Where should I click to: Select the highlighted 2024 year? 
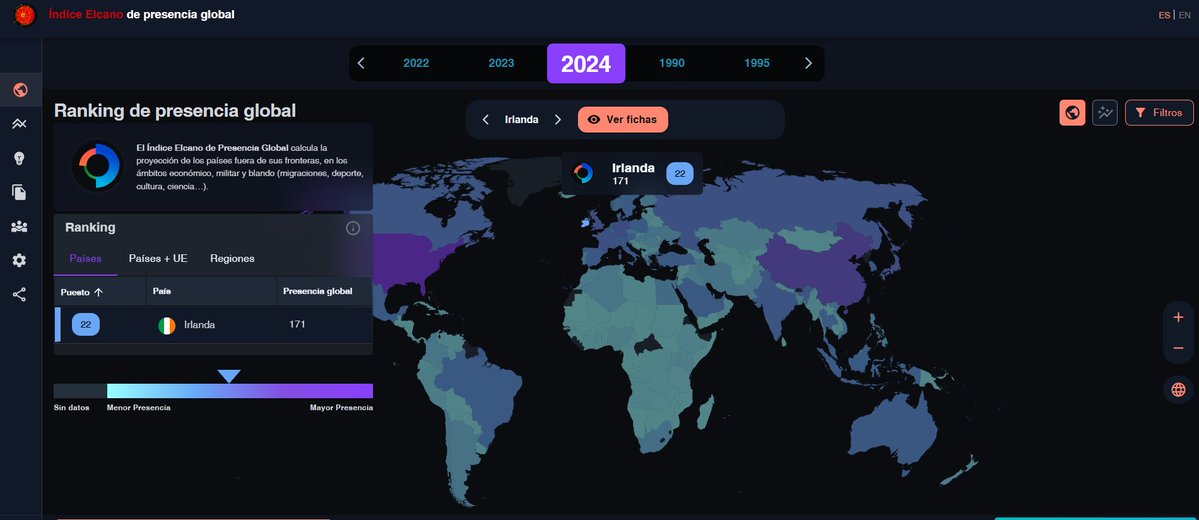(586, 63)
